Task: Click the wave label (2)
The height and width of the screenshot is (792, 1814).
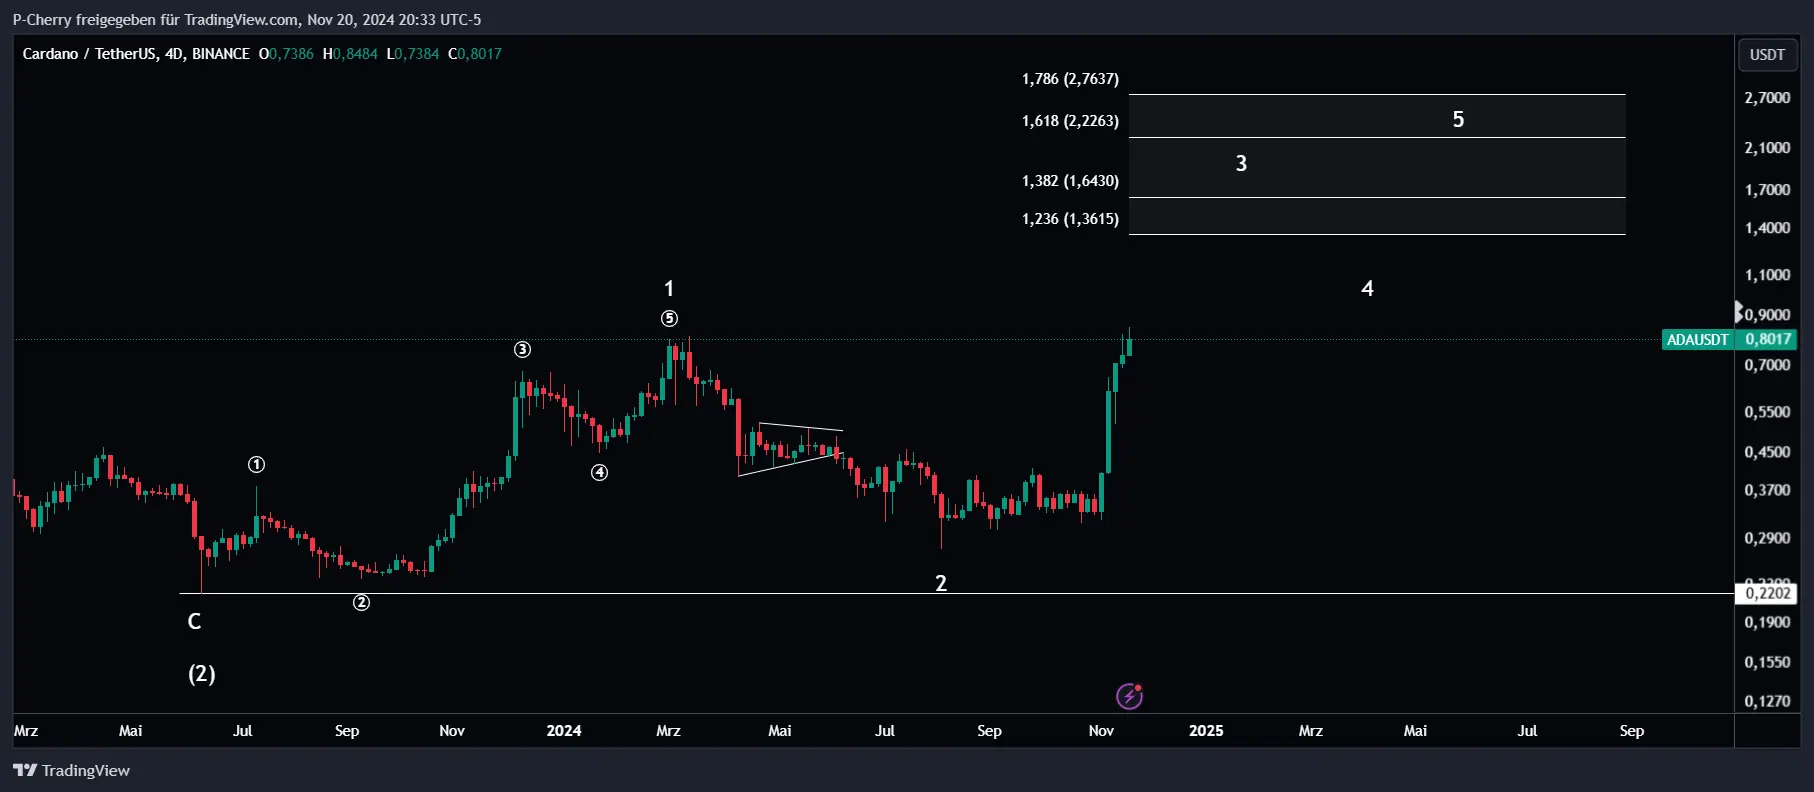Action: 202,674
